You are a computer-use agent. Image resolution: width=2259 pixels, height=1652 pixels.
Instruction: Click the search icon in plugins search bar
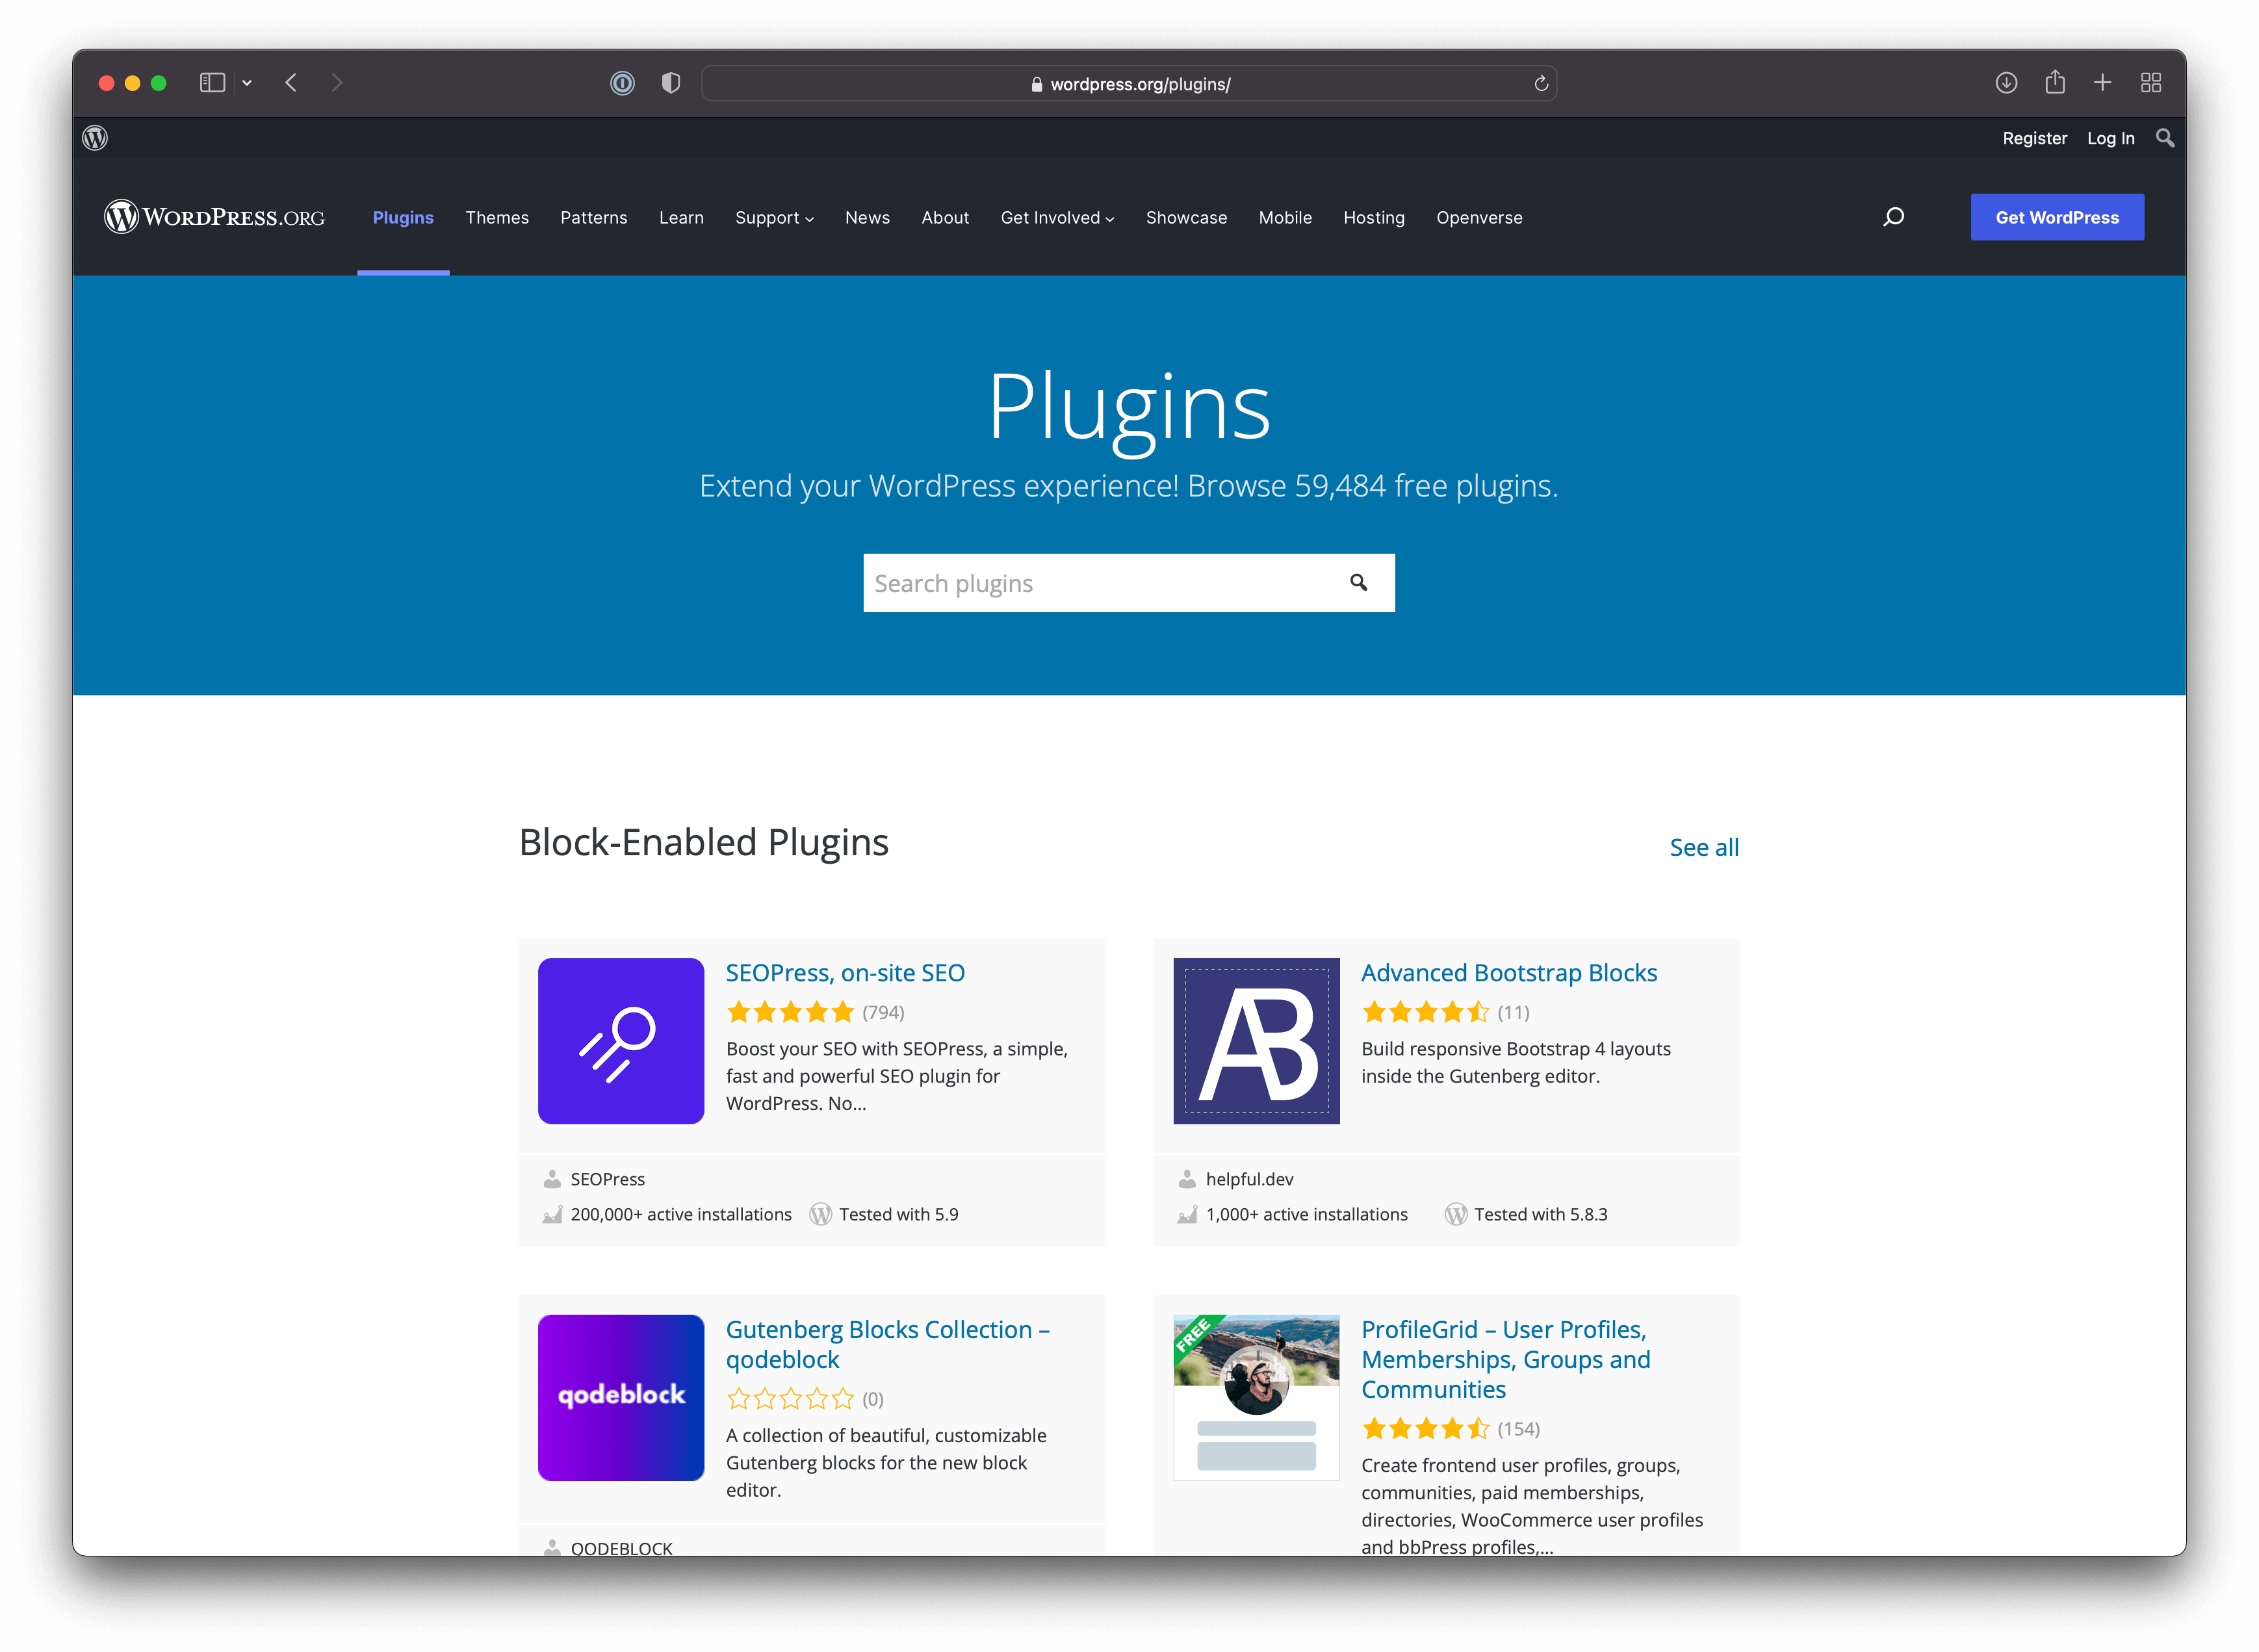[1360, 582]
